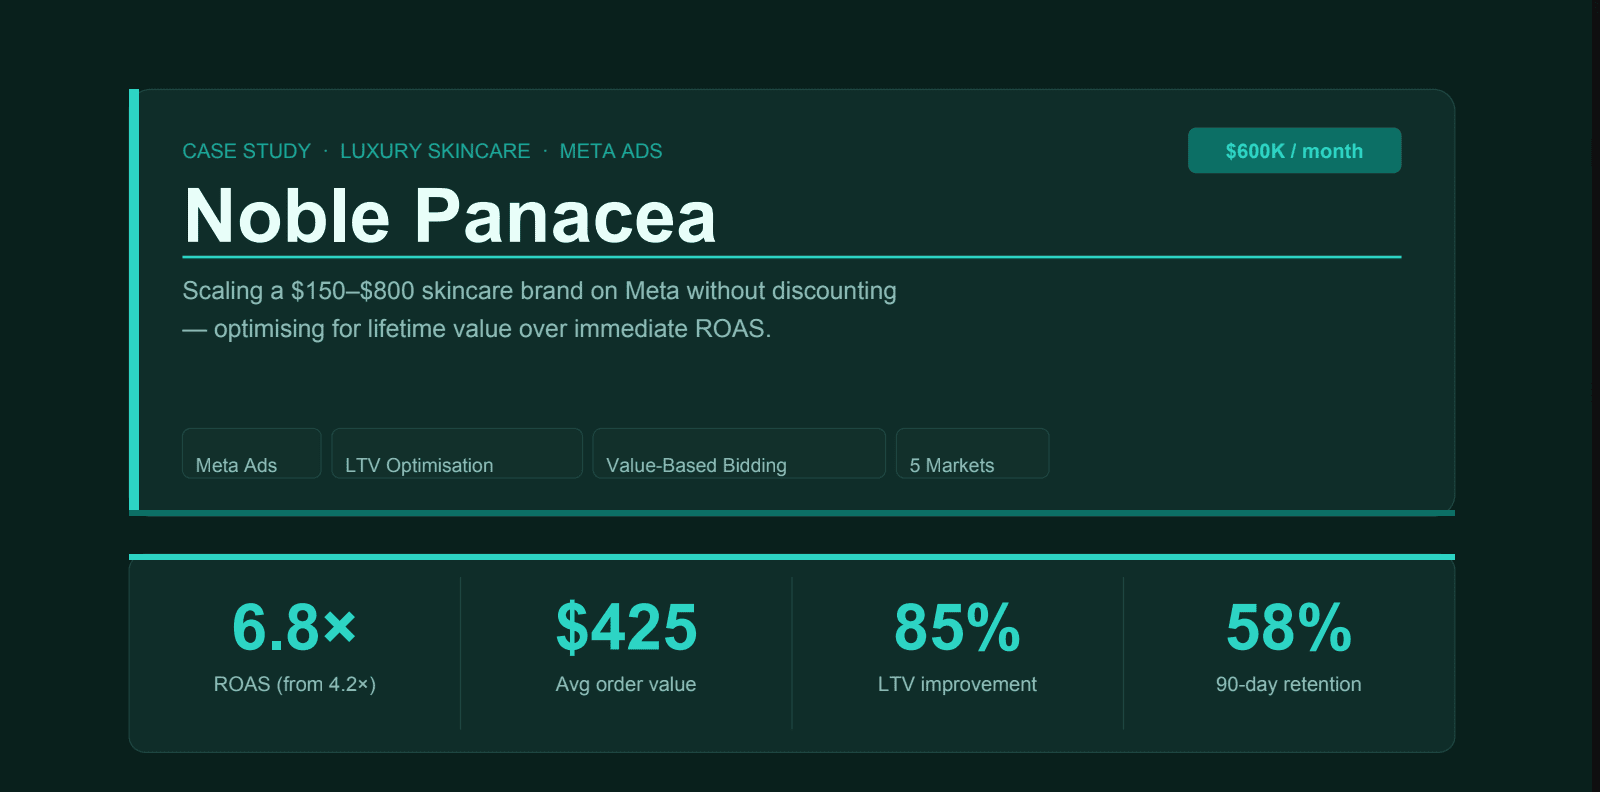Click the teal divider line above stats
The height and width of the screenshot is (792, 1600).
point(792,556)
